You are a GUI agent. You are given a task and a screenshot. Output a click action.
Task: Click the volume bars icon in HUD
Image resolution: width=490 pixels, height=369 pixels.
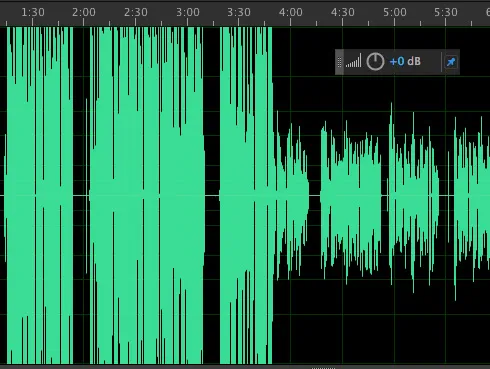[x=353, y=61]
